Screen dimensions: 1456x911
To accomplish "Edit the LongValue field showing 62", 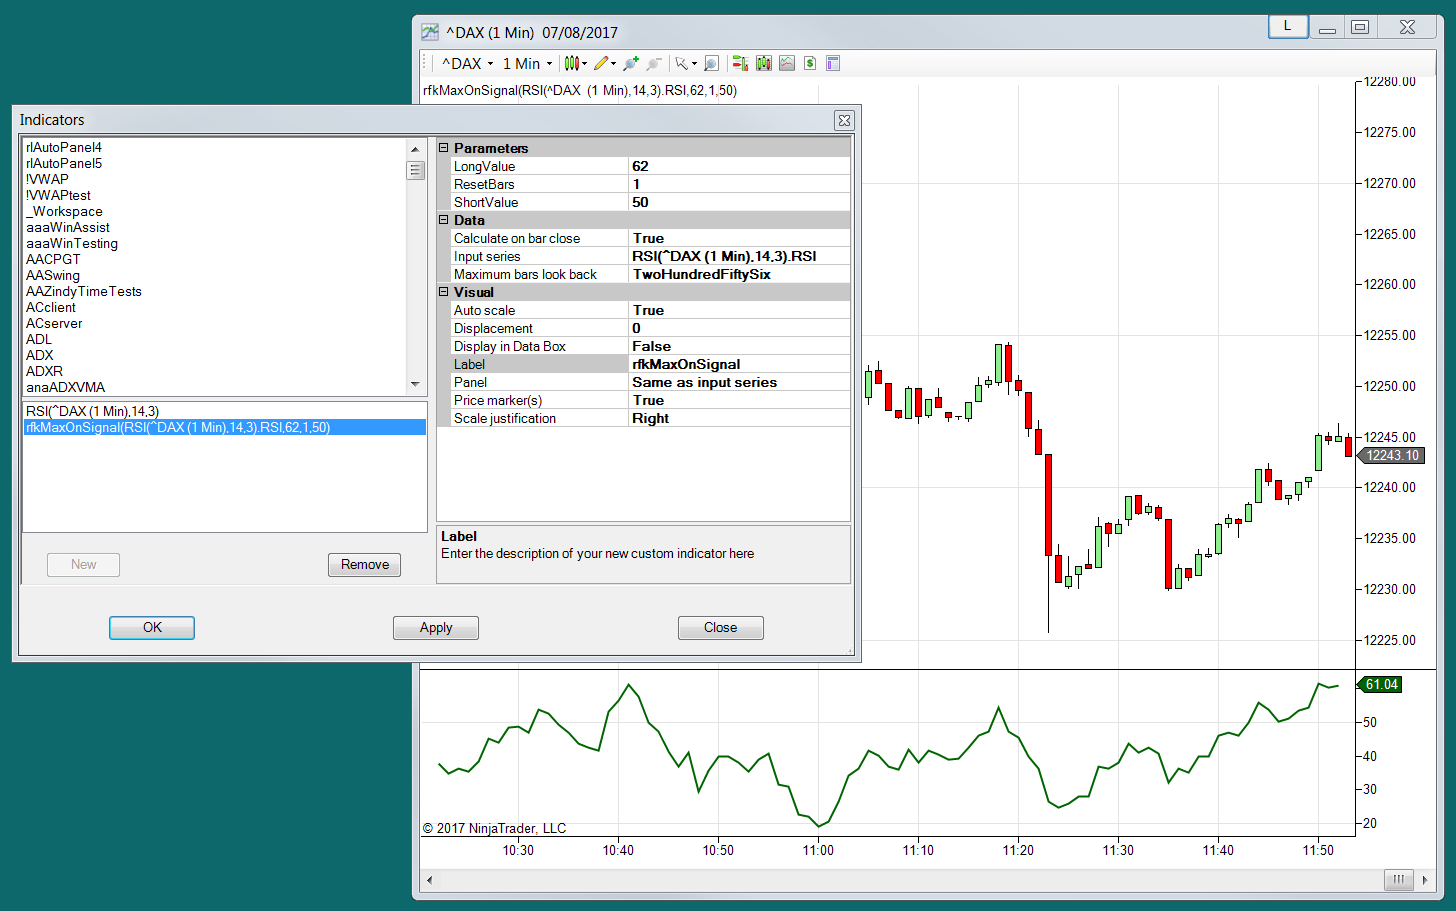I will click(x=740, y=166).
